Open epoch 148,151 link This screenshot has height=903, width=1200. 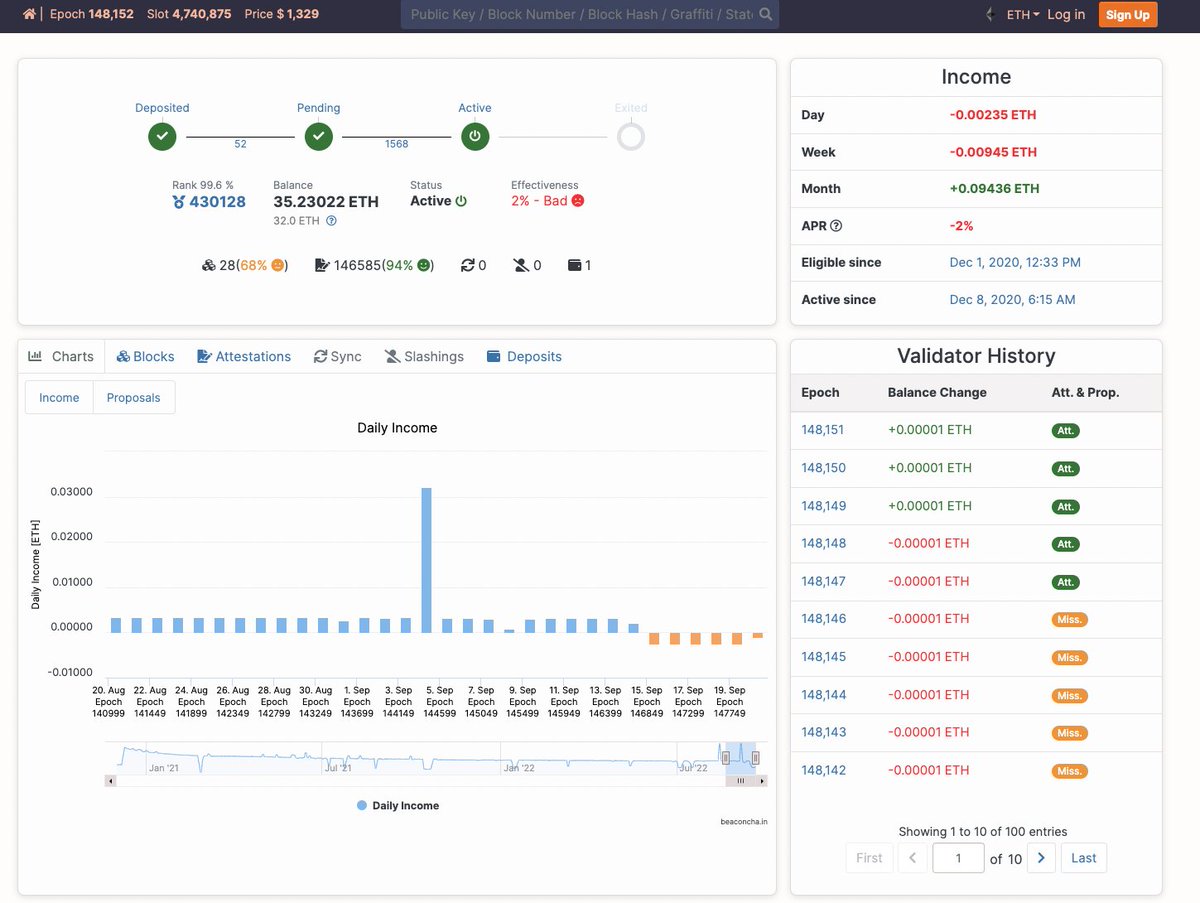pyautogui.click(x=823, y=430)
